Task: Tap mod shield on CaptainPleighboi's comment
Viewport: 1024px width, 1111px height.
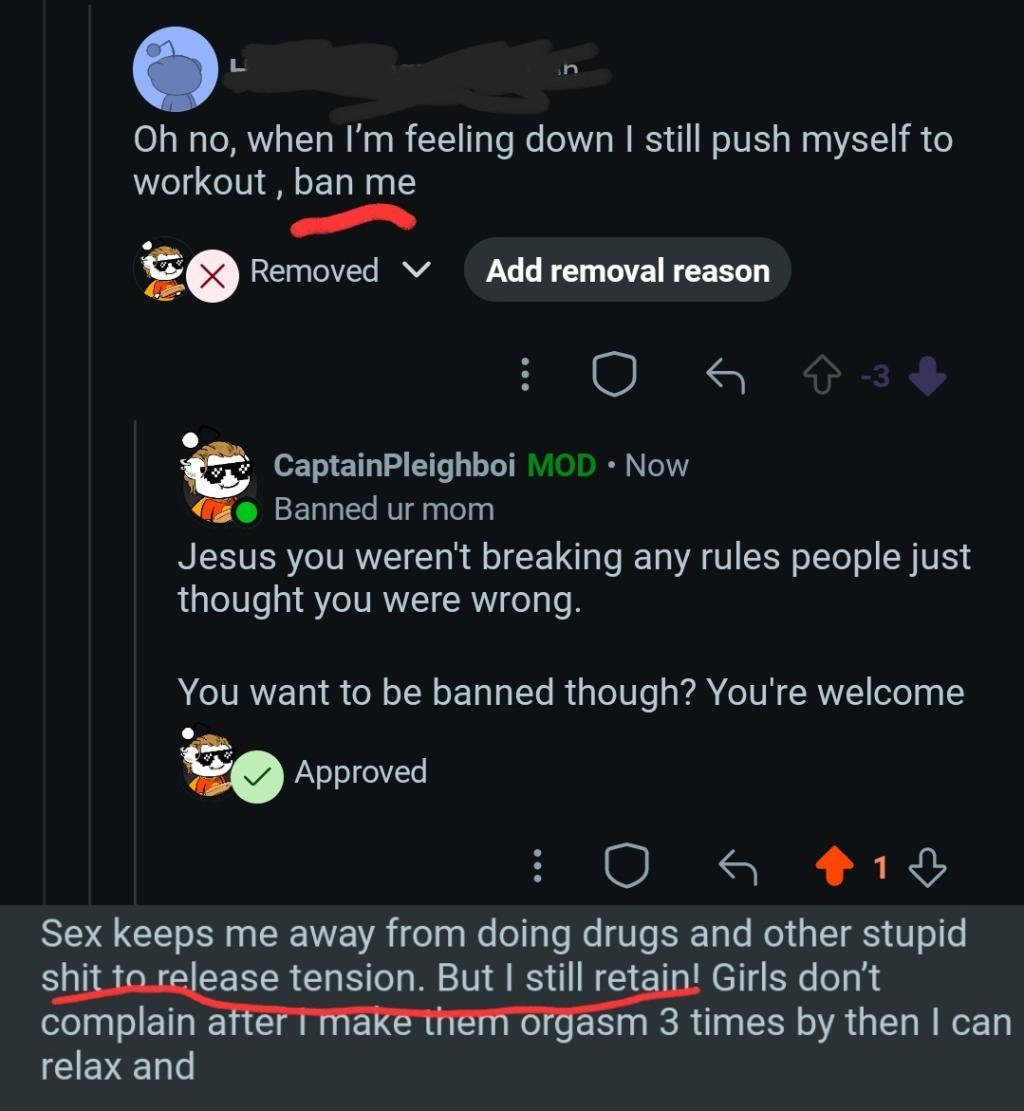Action: (626, 866)
